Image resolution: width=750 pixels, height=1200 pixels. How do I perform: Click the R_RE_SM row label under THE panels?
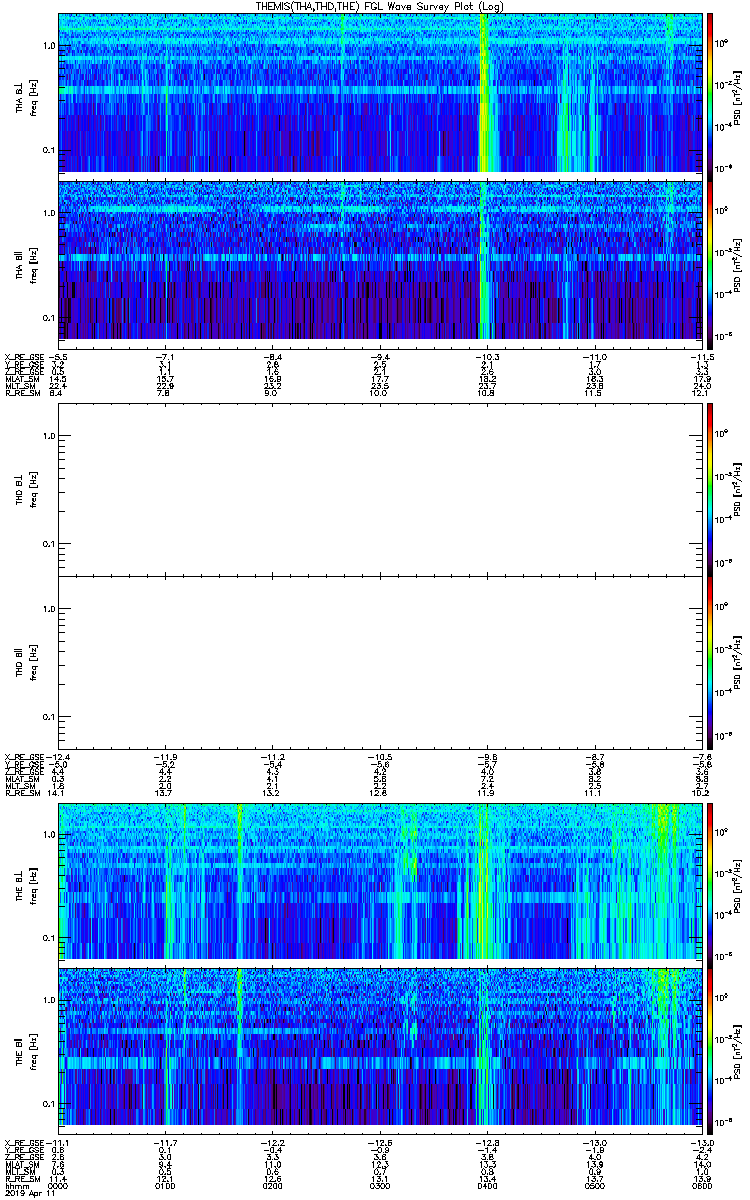point(22,1180)
